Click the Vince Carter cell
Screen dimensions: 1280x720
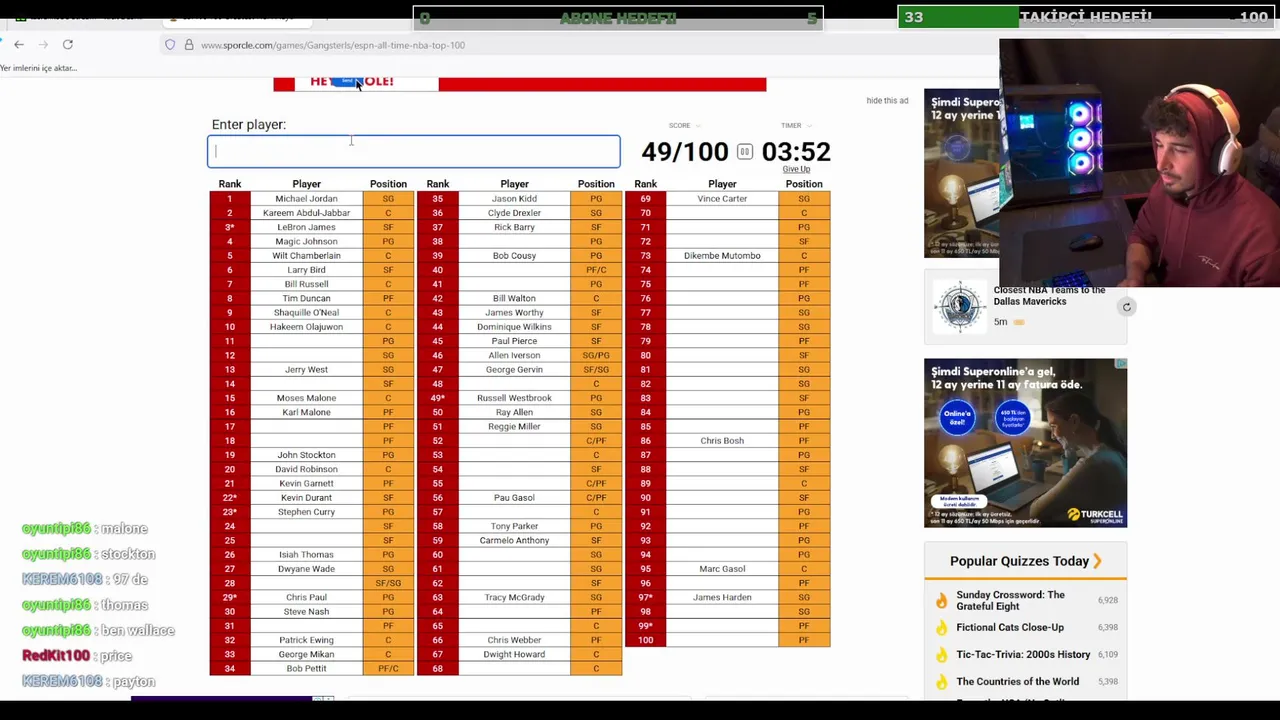tap(722, 199)
